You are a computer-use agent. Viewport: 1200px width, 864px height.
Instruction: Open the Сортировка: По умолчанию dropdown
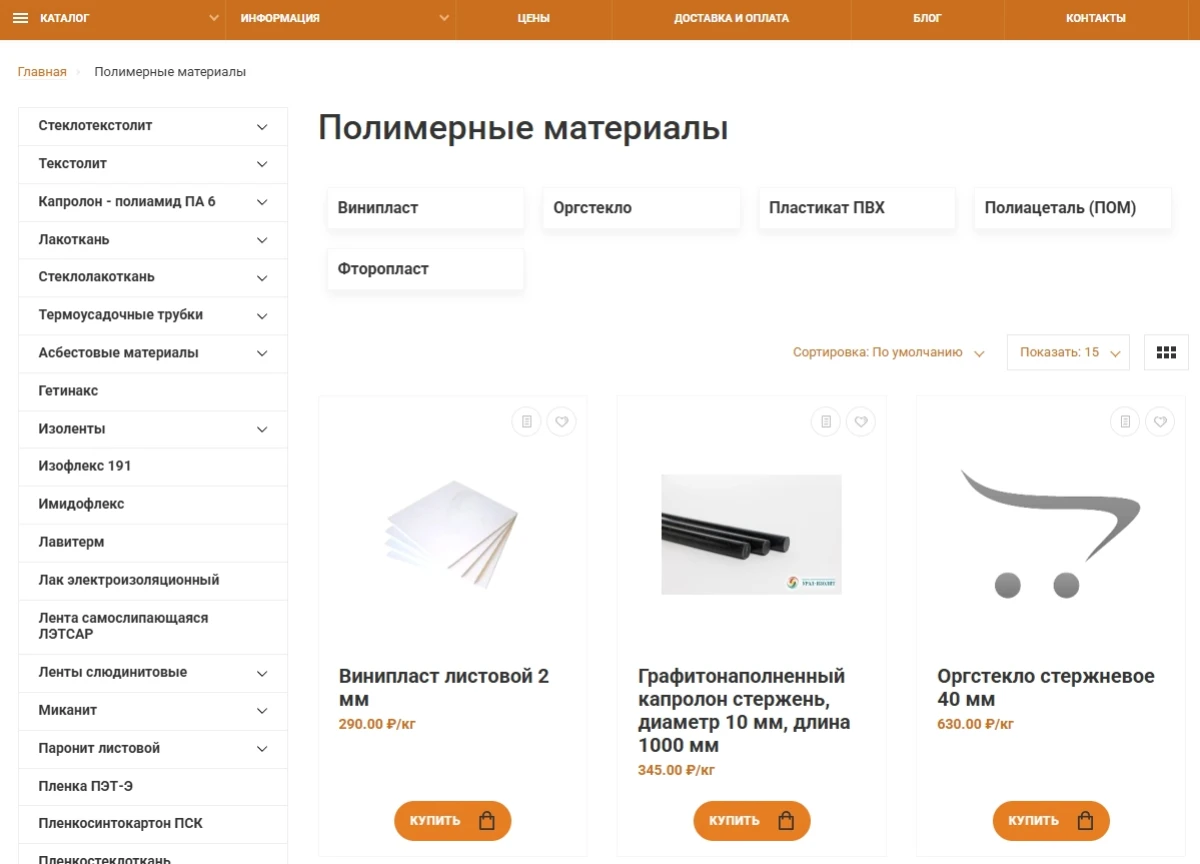[888, 352]
